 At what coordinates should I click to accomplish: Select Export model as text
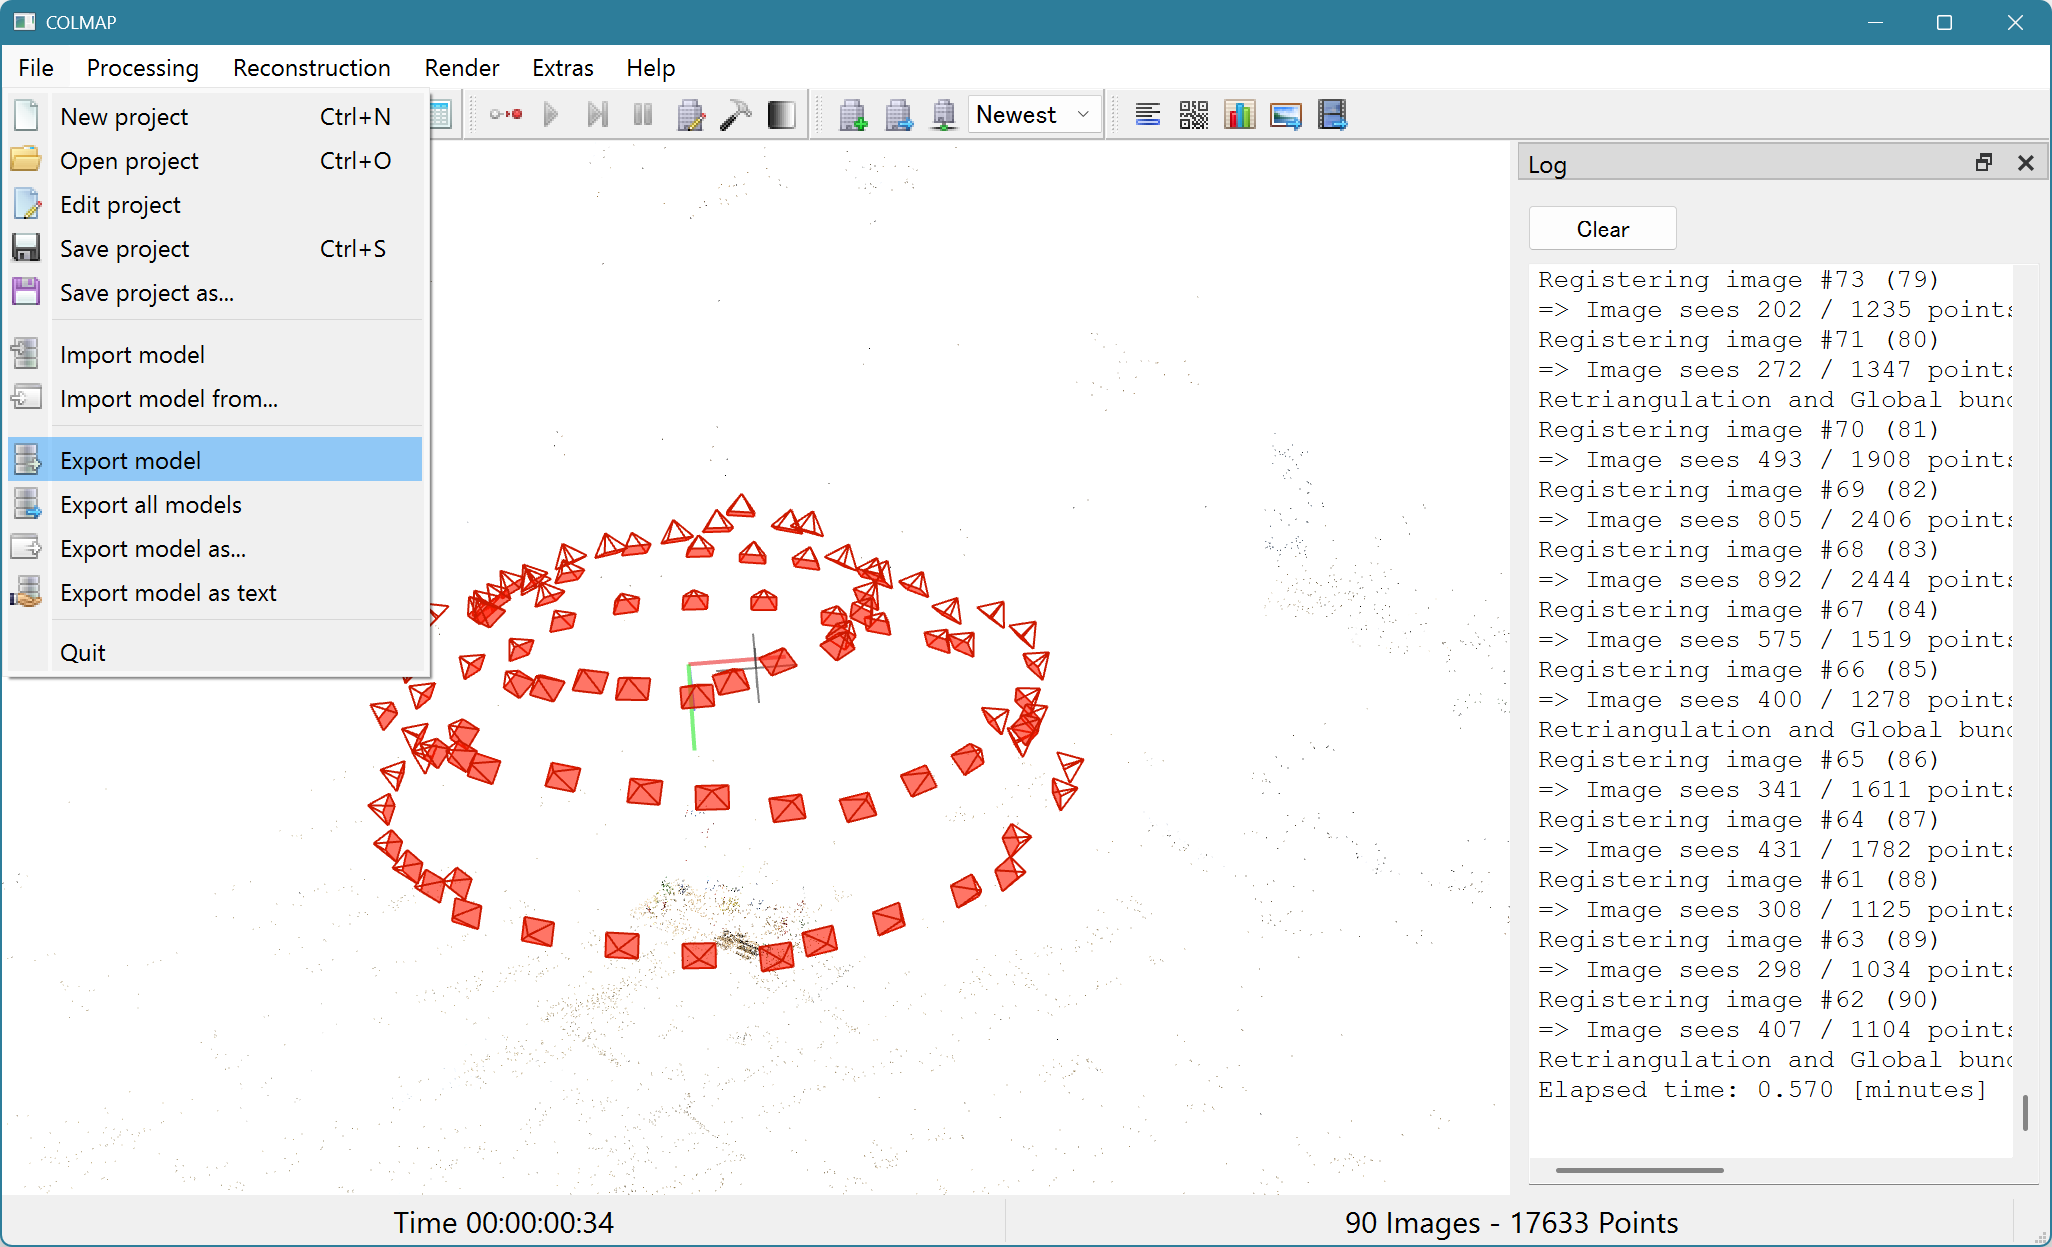(x=168, y=592)
